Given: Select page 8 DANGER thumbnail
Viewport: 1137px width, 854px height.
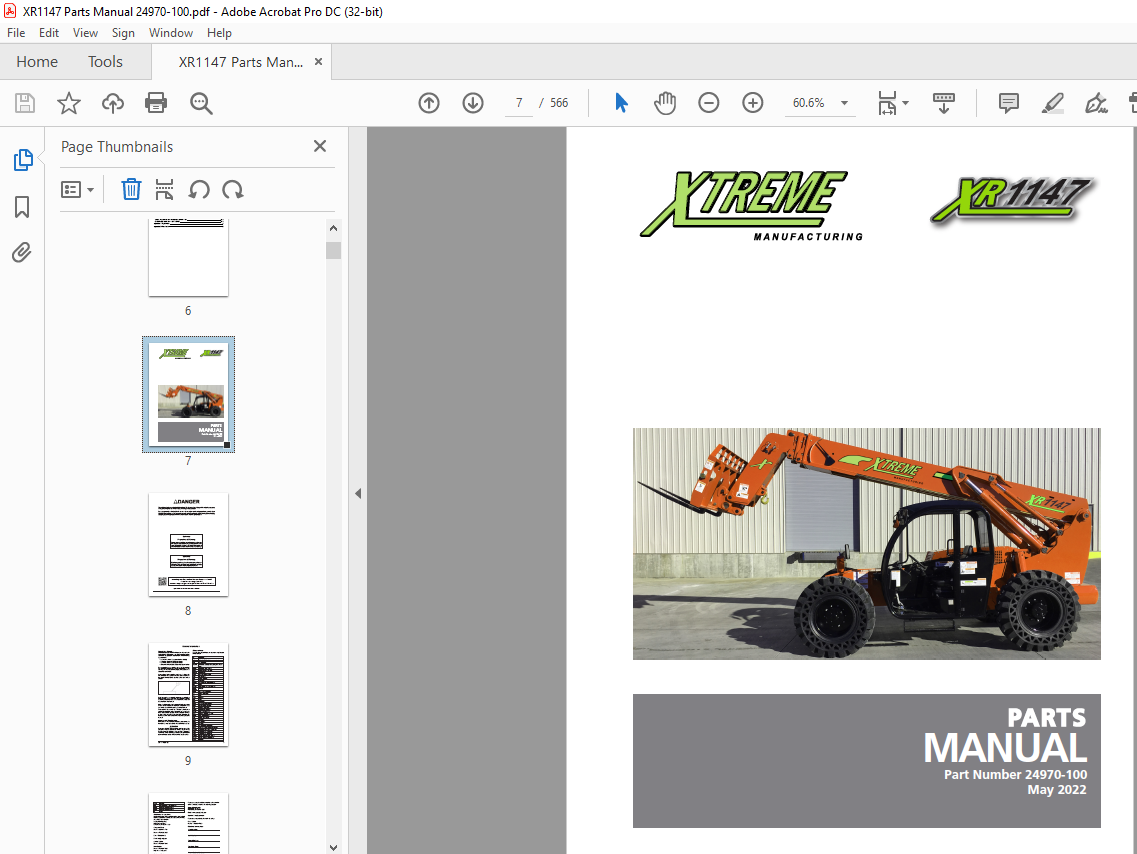Looking at the screenshot, I should click(189, 544).
